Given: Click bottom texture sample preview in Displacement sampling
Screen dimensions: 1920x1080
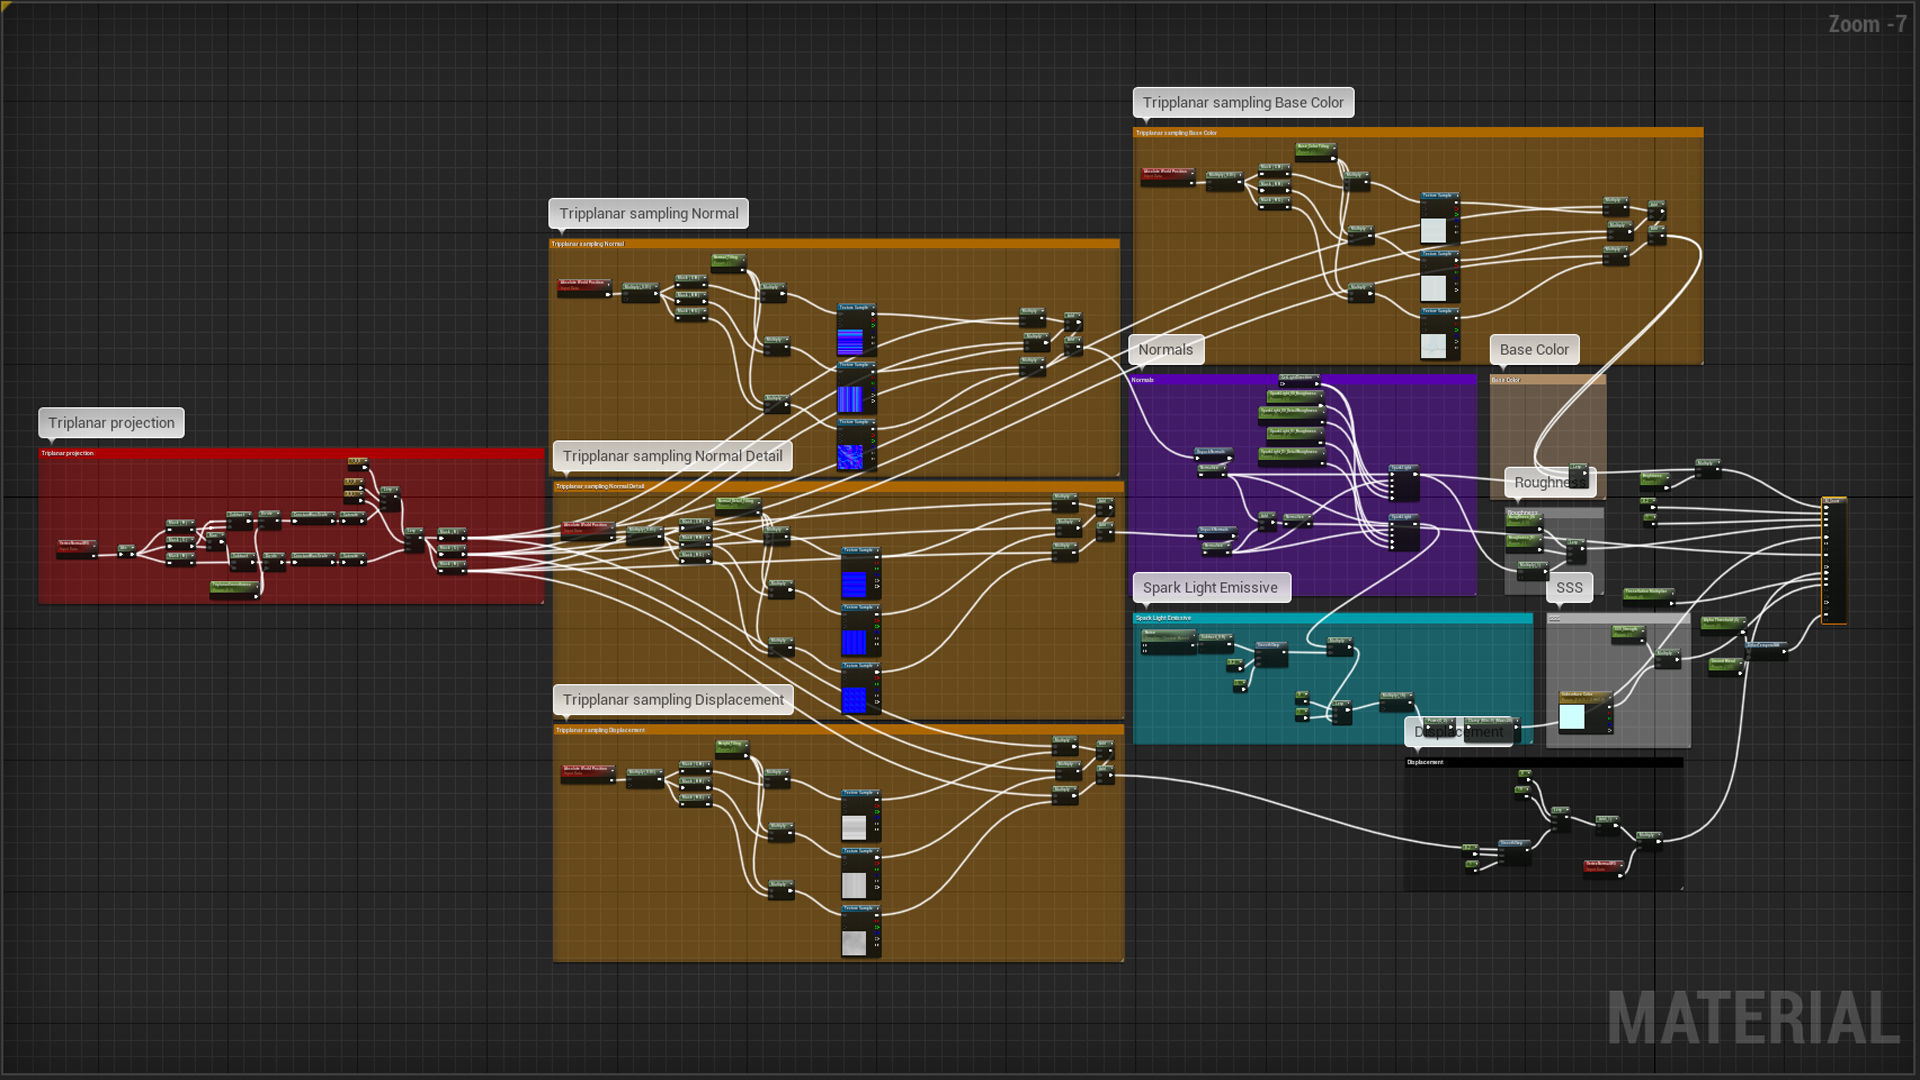Looking at the screenshot, I should [x=854, y=942].
